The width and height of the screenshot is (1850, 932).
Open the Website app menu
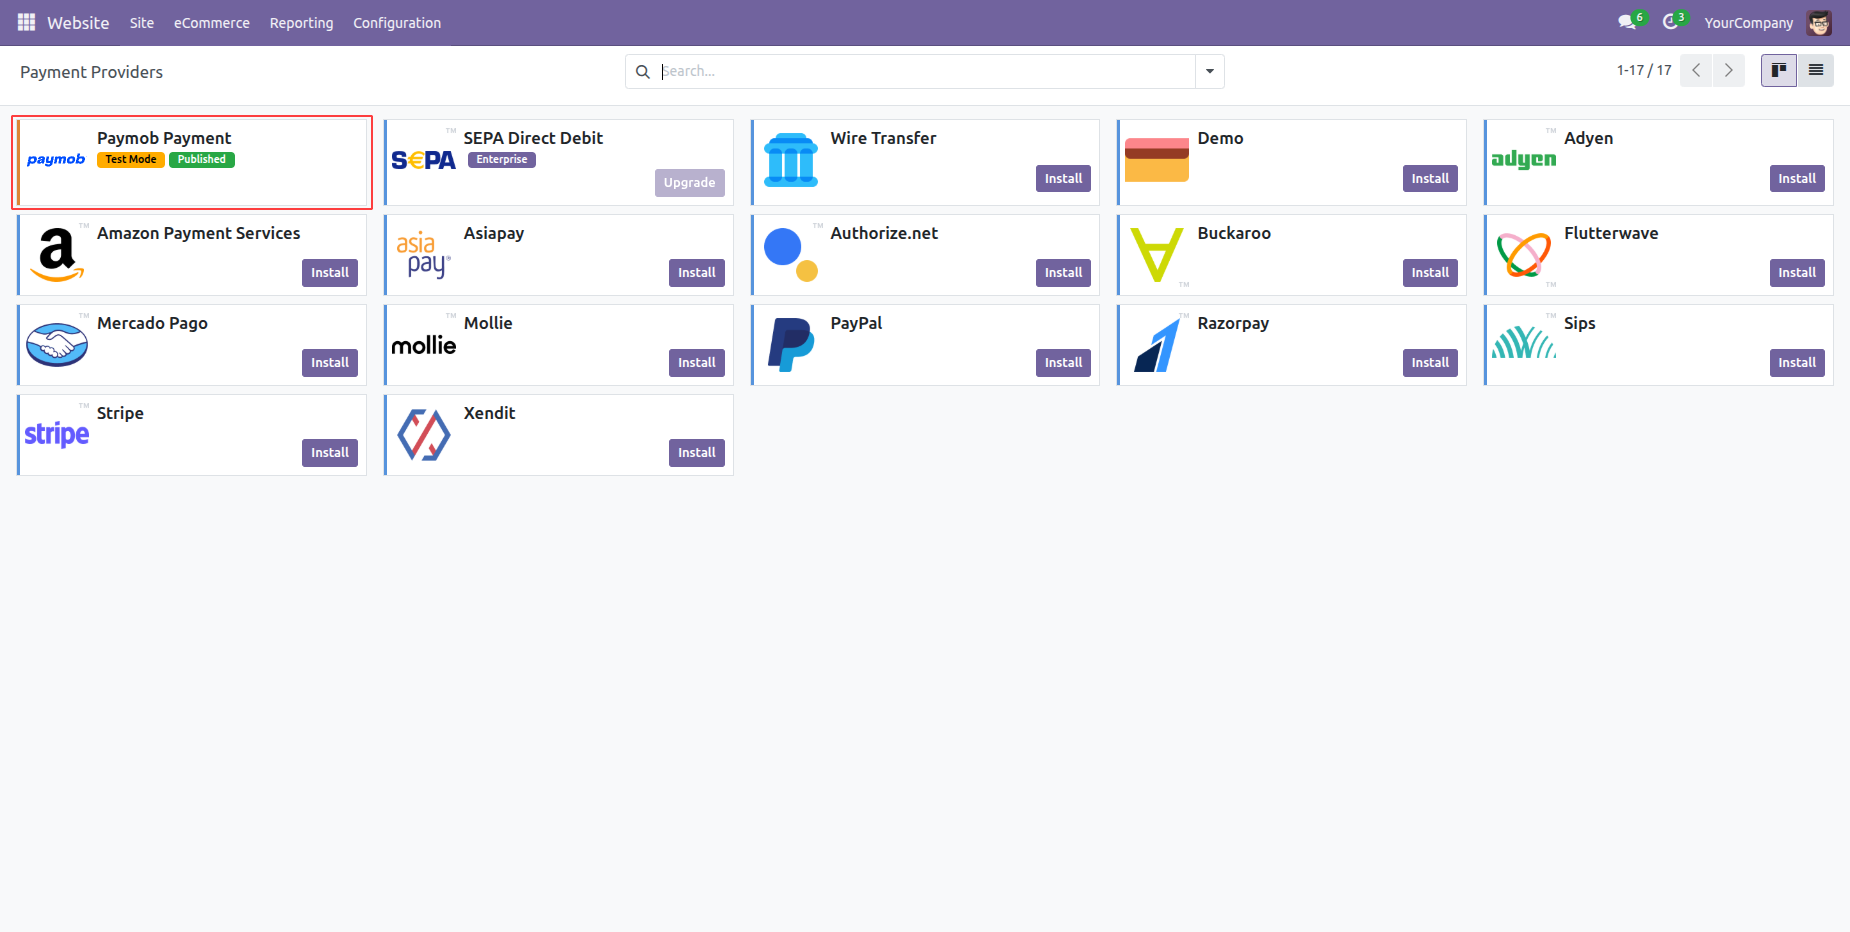(x=78, y=23)
